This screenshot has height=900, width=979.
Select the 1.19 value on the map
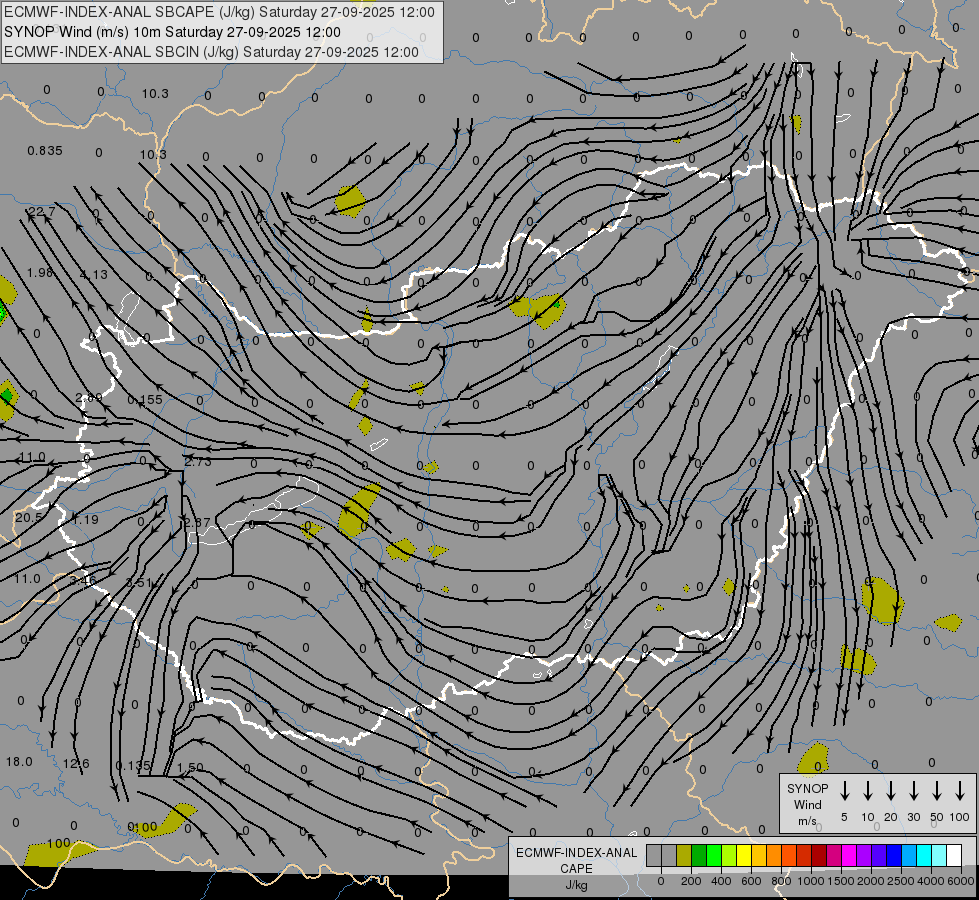pos(85,519)
